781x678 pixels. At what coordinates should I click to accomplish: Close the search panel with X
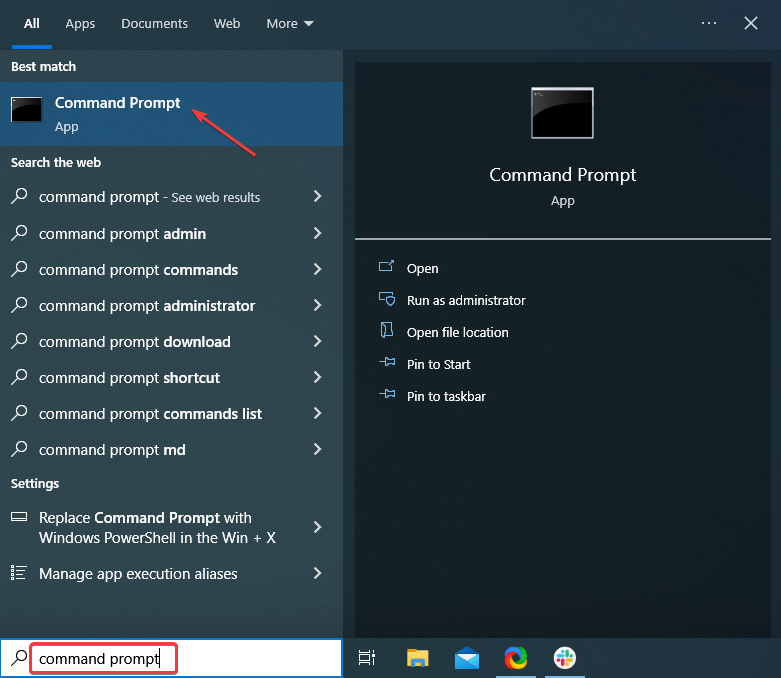pos(751,23)
